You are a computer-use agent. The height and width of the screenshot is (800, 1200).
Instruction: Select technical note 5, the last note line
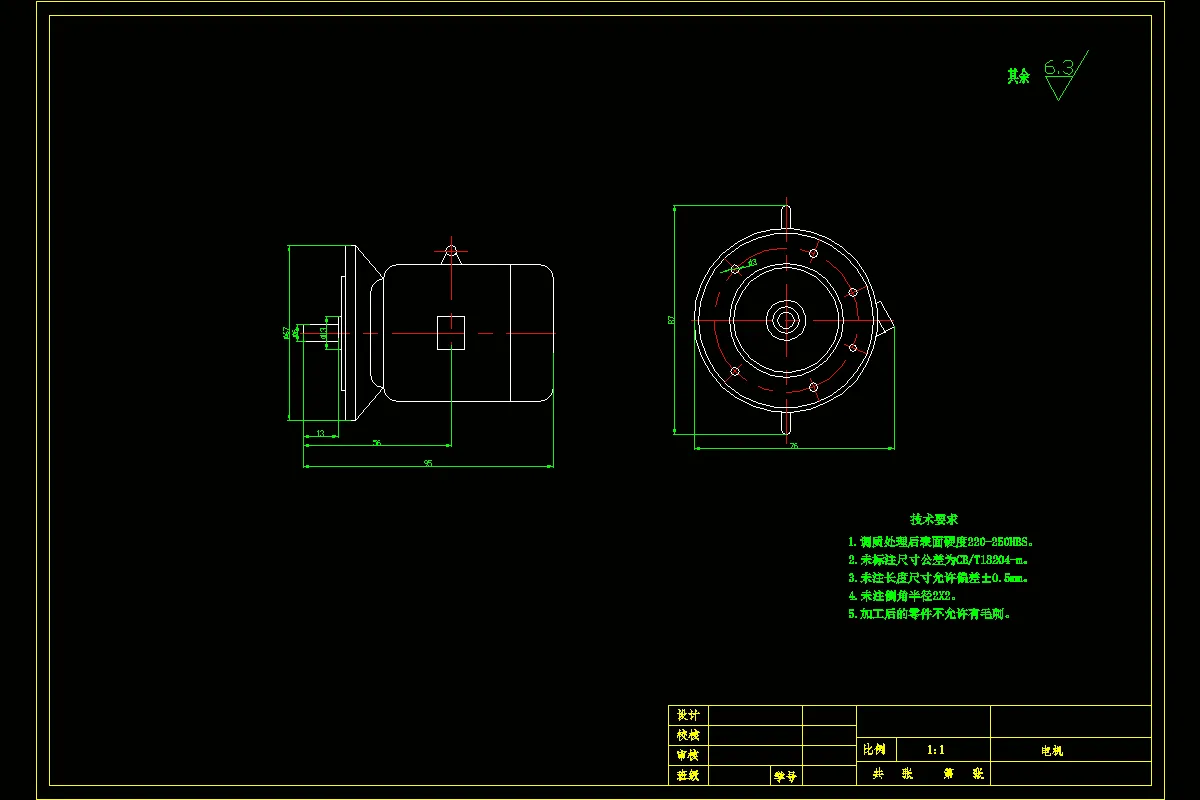coord(931,614)
